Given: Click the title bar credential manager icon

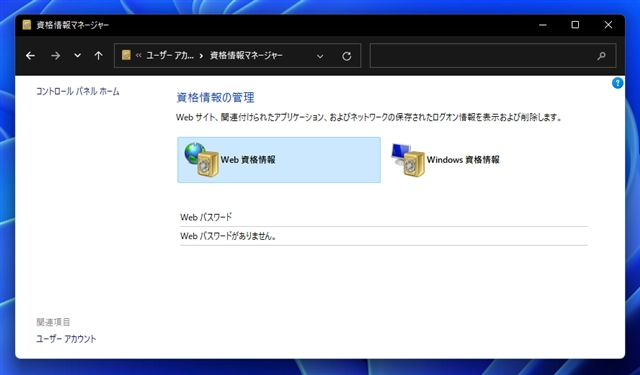Looking at the screenshot, I should 27,25.
